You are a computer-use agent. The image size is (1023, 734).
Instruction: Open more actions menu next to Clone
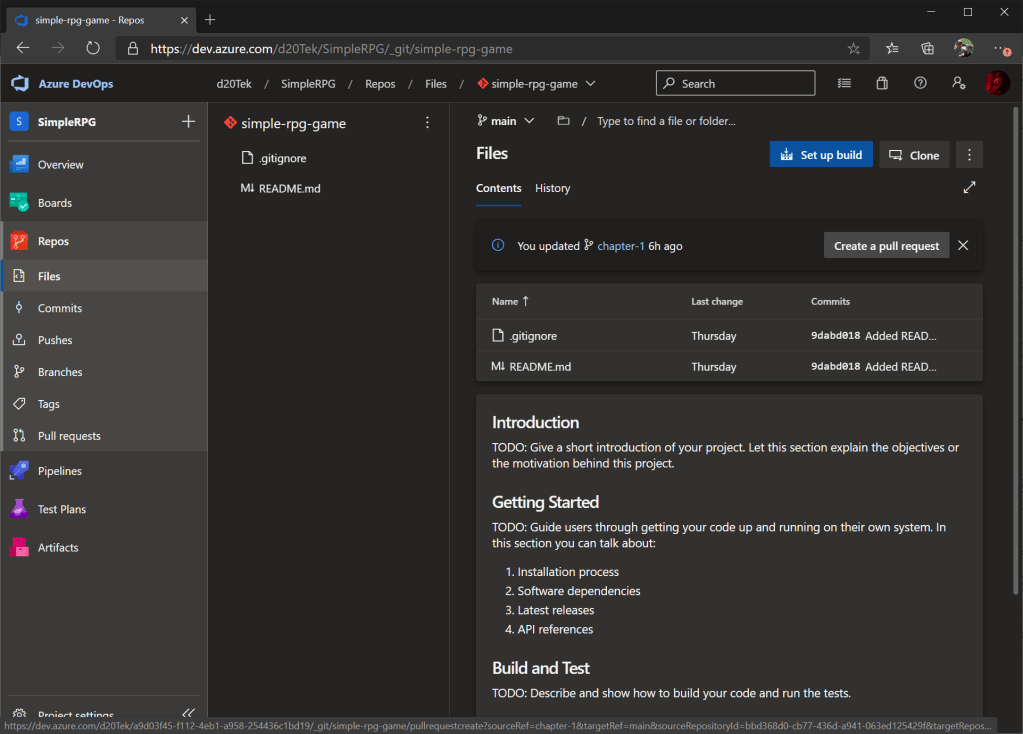[x=969, y=155]
